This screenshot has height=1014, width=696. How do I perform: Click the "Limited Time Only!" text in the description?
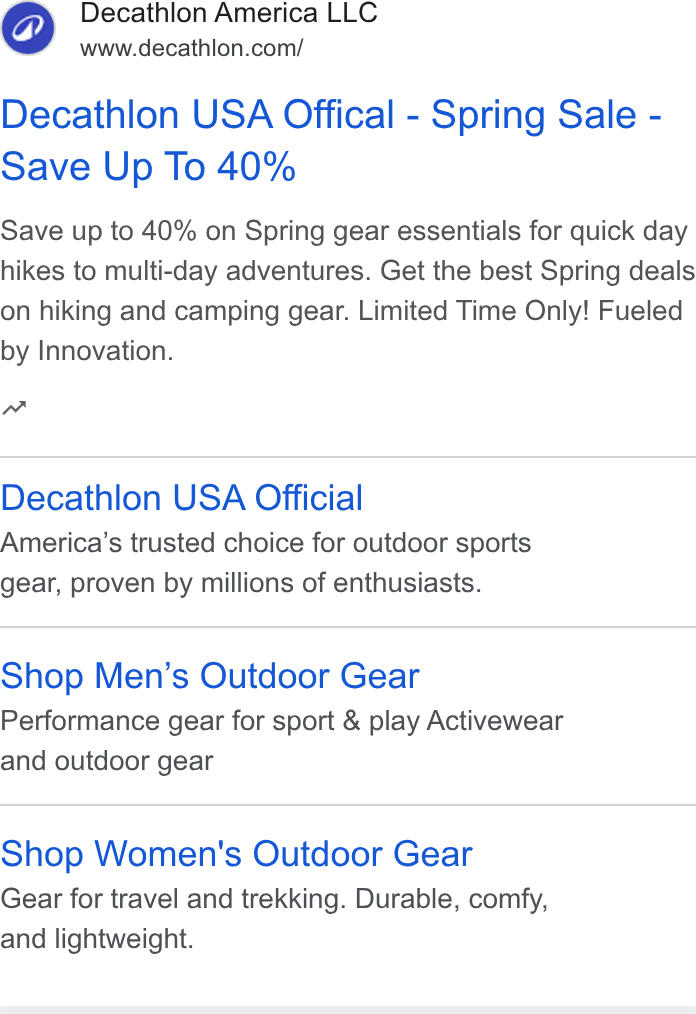pos(473,311)
